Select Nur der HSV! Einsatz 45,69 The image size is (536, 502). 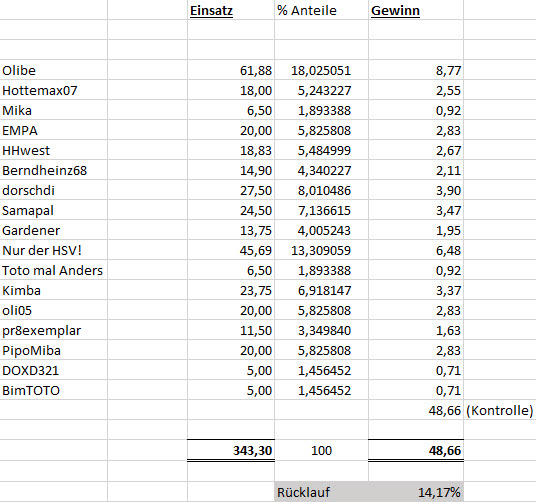(231, 250)
